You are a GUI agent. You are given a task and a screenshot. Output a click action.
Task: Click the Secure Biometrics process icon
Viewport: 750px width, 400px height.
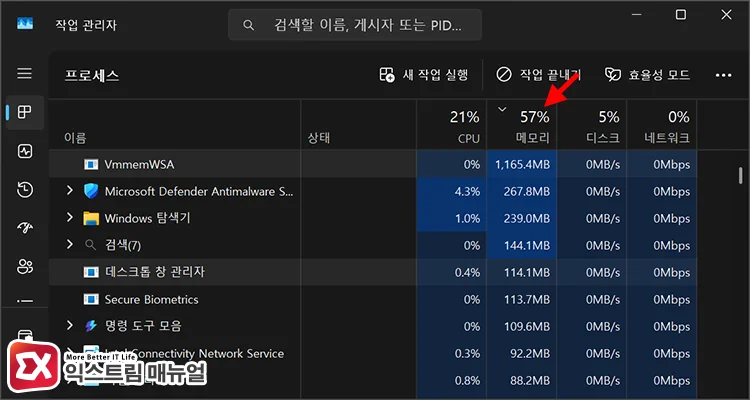pos(91,300)
